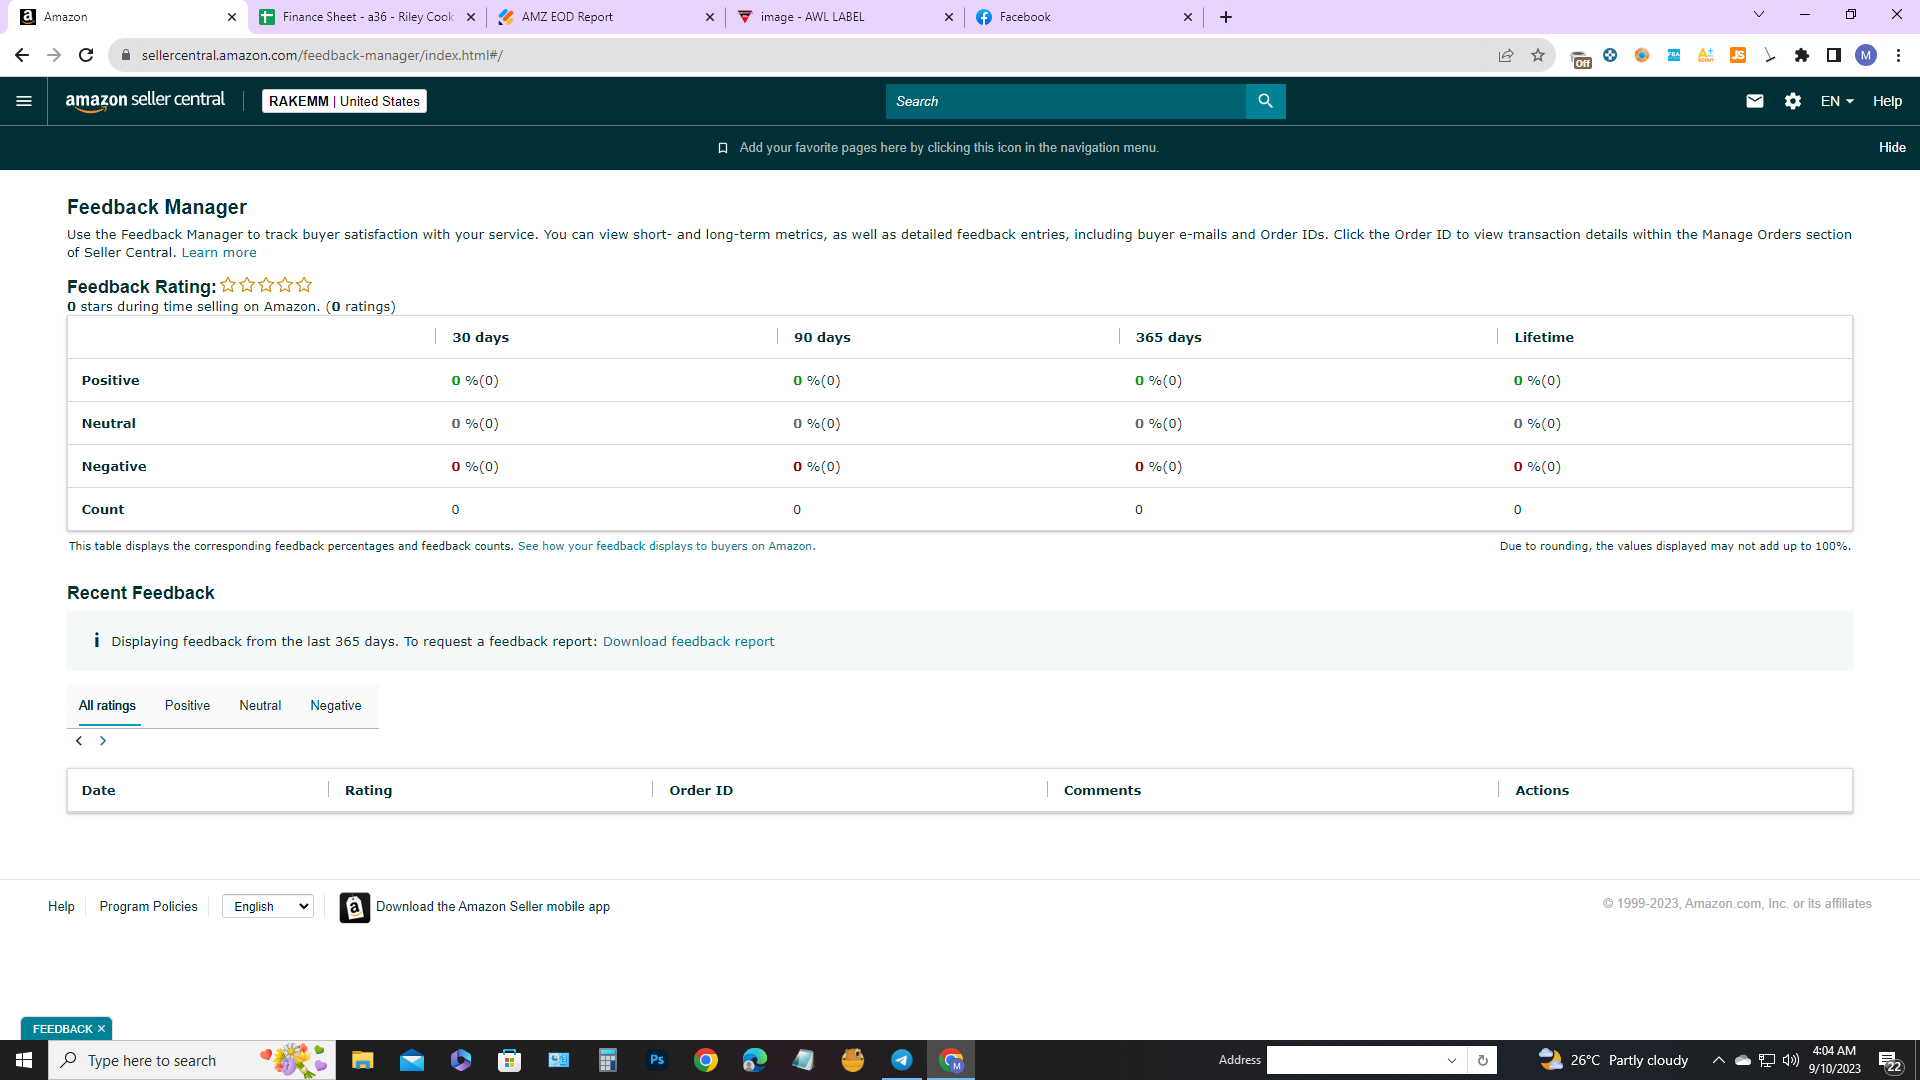The image size is (1920, 1080).
Task: Click Help in the top header
Action: pyautogui.click(x=1887, y=101)
